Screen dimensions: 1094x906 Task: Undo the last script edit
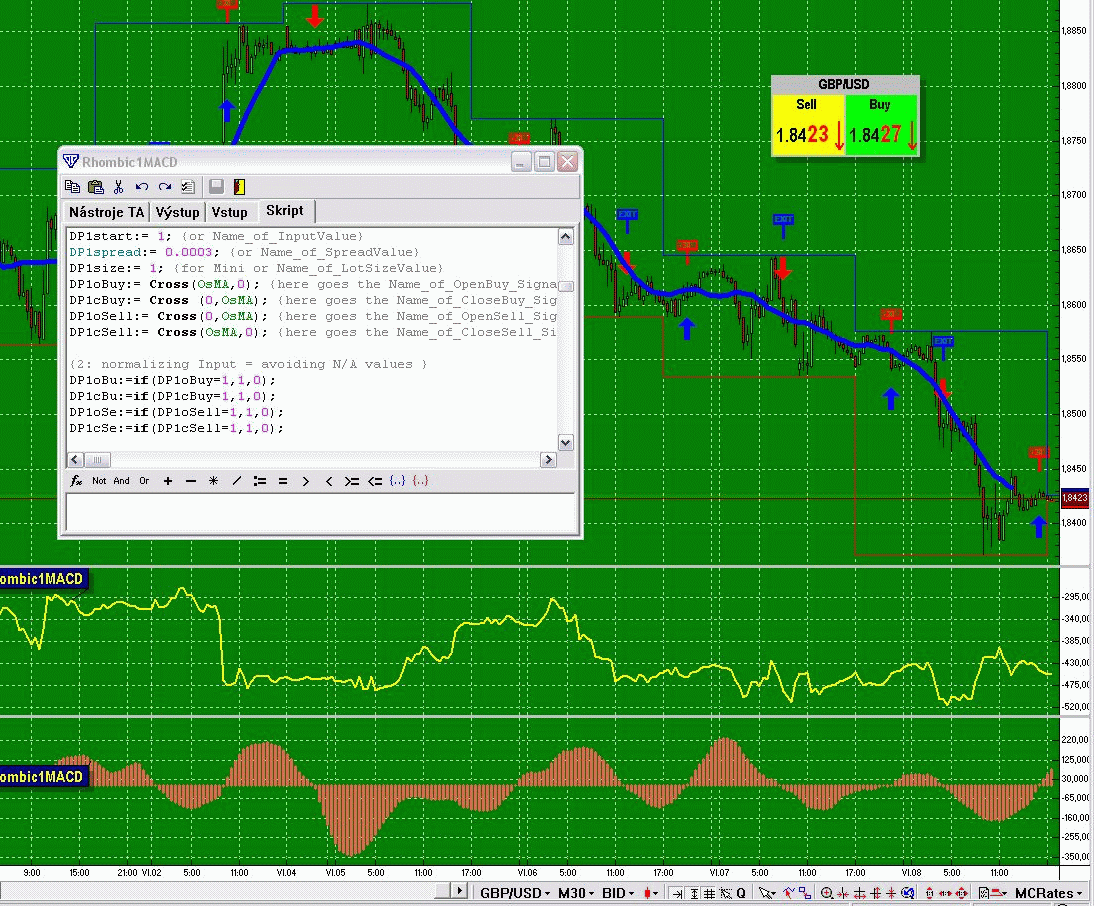pos(142,187)
